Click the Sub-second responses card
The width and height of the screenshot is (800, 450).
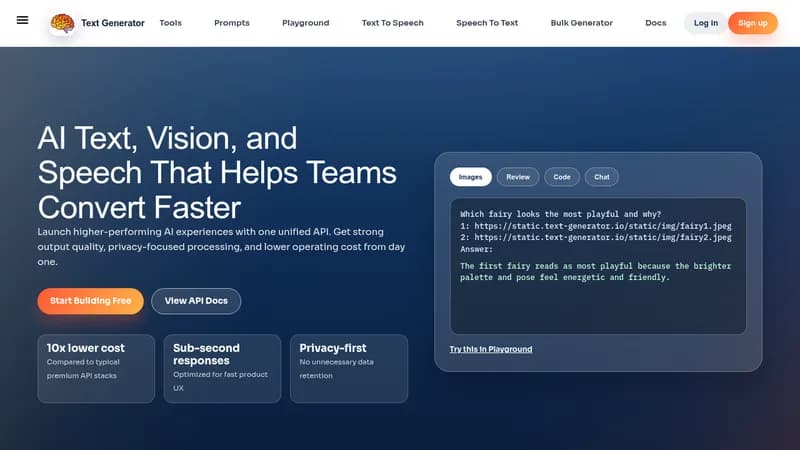point(222,368)
